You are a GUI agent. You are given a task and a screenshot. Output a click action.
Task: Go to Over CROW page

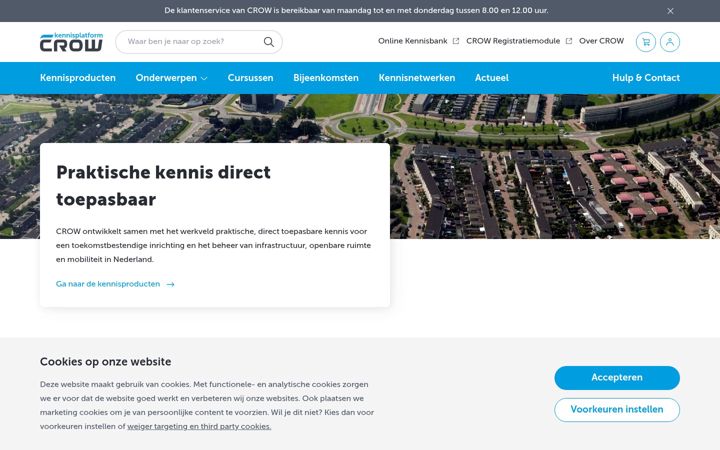click(601, 41)
